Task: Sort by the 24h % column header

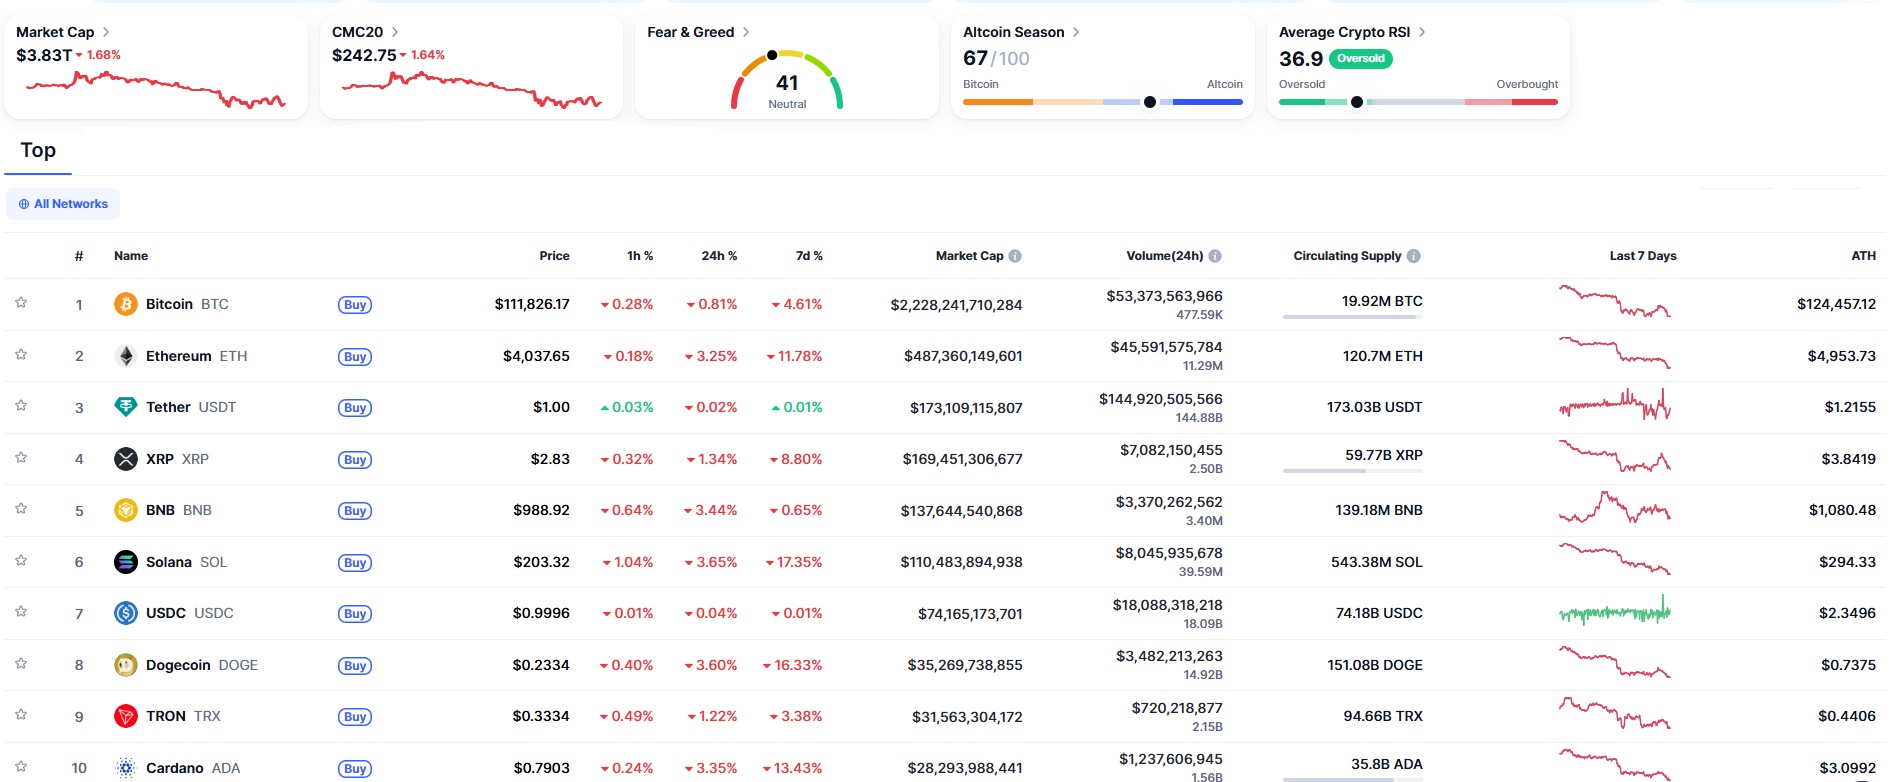Action: point(719,256)
